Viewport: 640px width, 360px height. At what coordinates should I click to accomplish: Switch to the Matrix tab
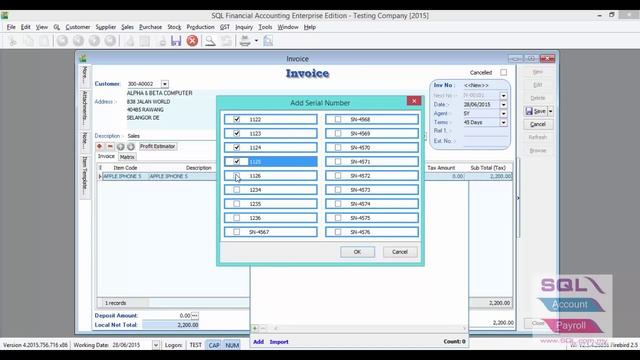click(127, 157)
